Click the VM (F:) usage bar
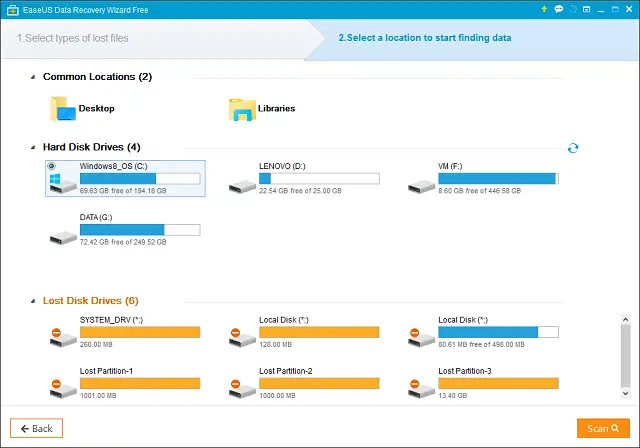 click(x=498, y=178)
